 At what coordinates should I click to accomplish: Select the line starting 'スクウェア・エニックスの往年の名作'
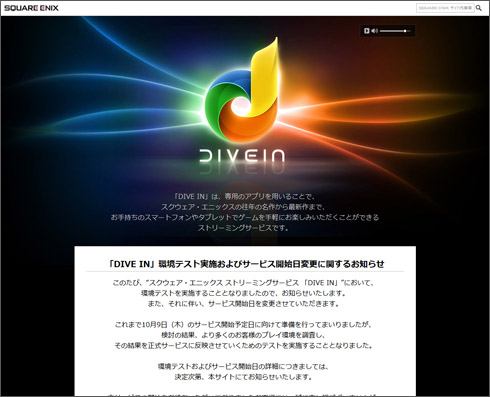click(243, 207)
